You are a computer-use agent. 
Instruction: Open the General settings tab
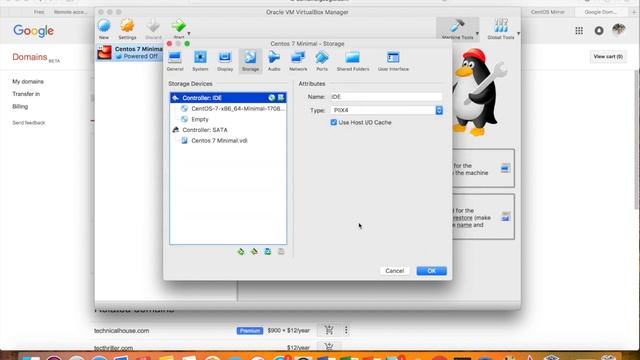coord(175,61)
